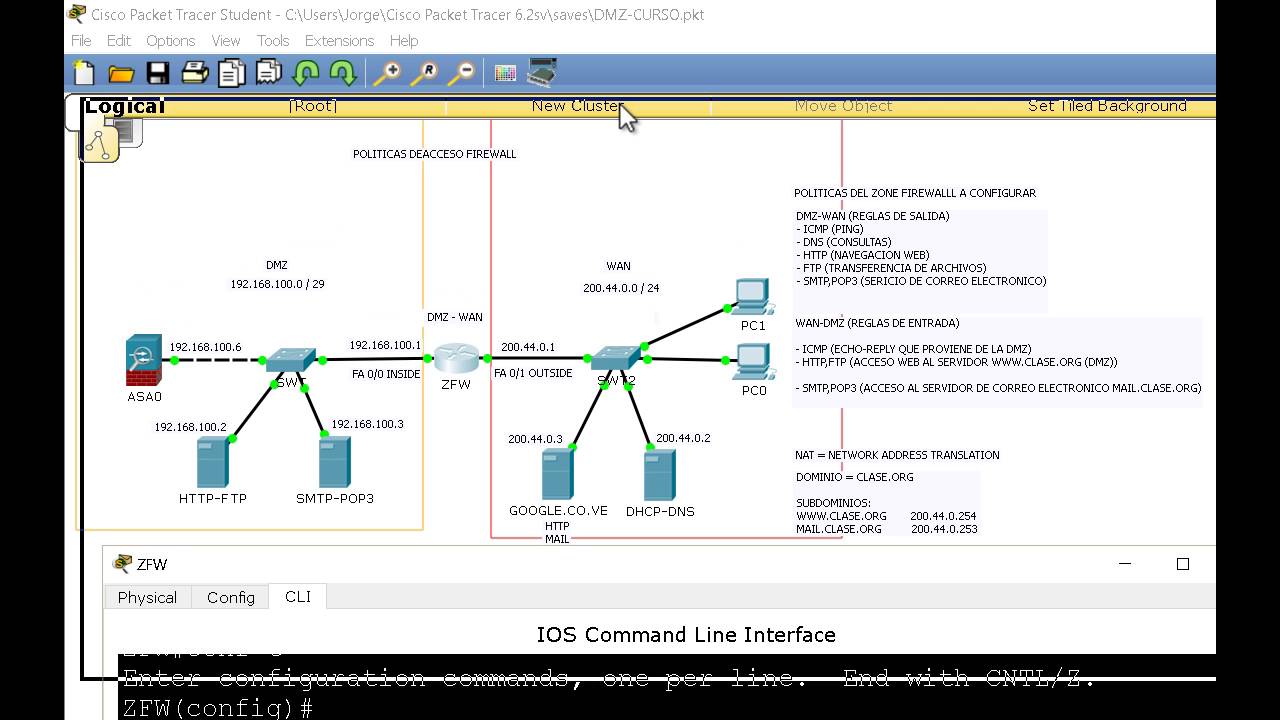This screenshot has width=1280, height=720.
Task: Click the Move Object button
Action: (843, 106)
